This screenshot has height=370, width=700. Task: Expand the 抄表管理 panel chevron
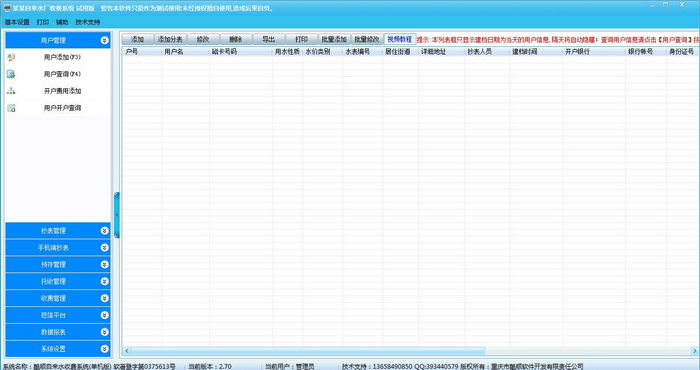pyautogui.click(x=104, y=231)
